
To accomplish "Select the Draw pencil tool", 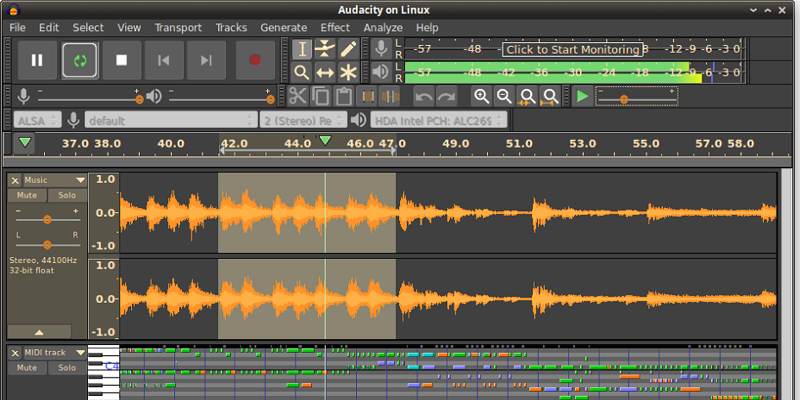I will click(x=348, y=49).
